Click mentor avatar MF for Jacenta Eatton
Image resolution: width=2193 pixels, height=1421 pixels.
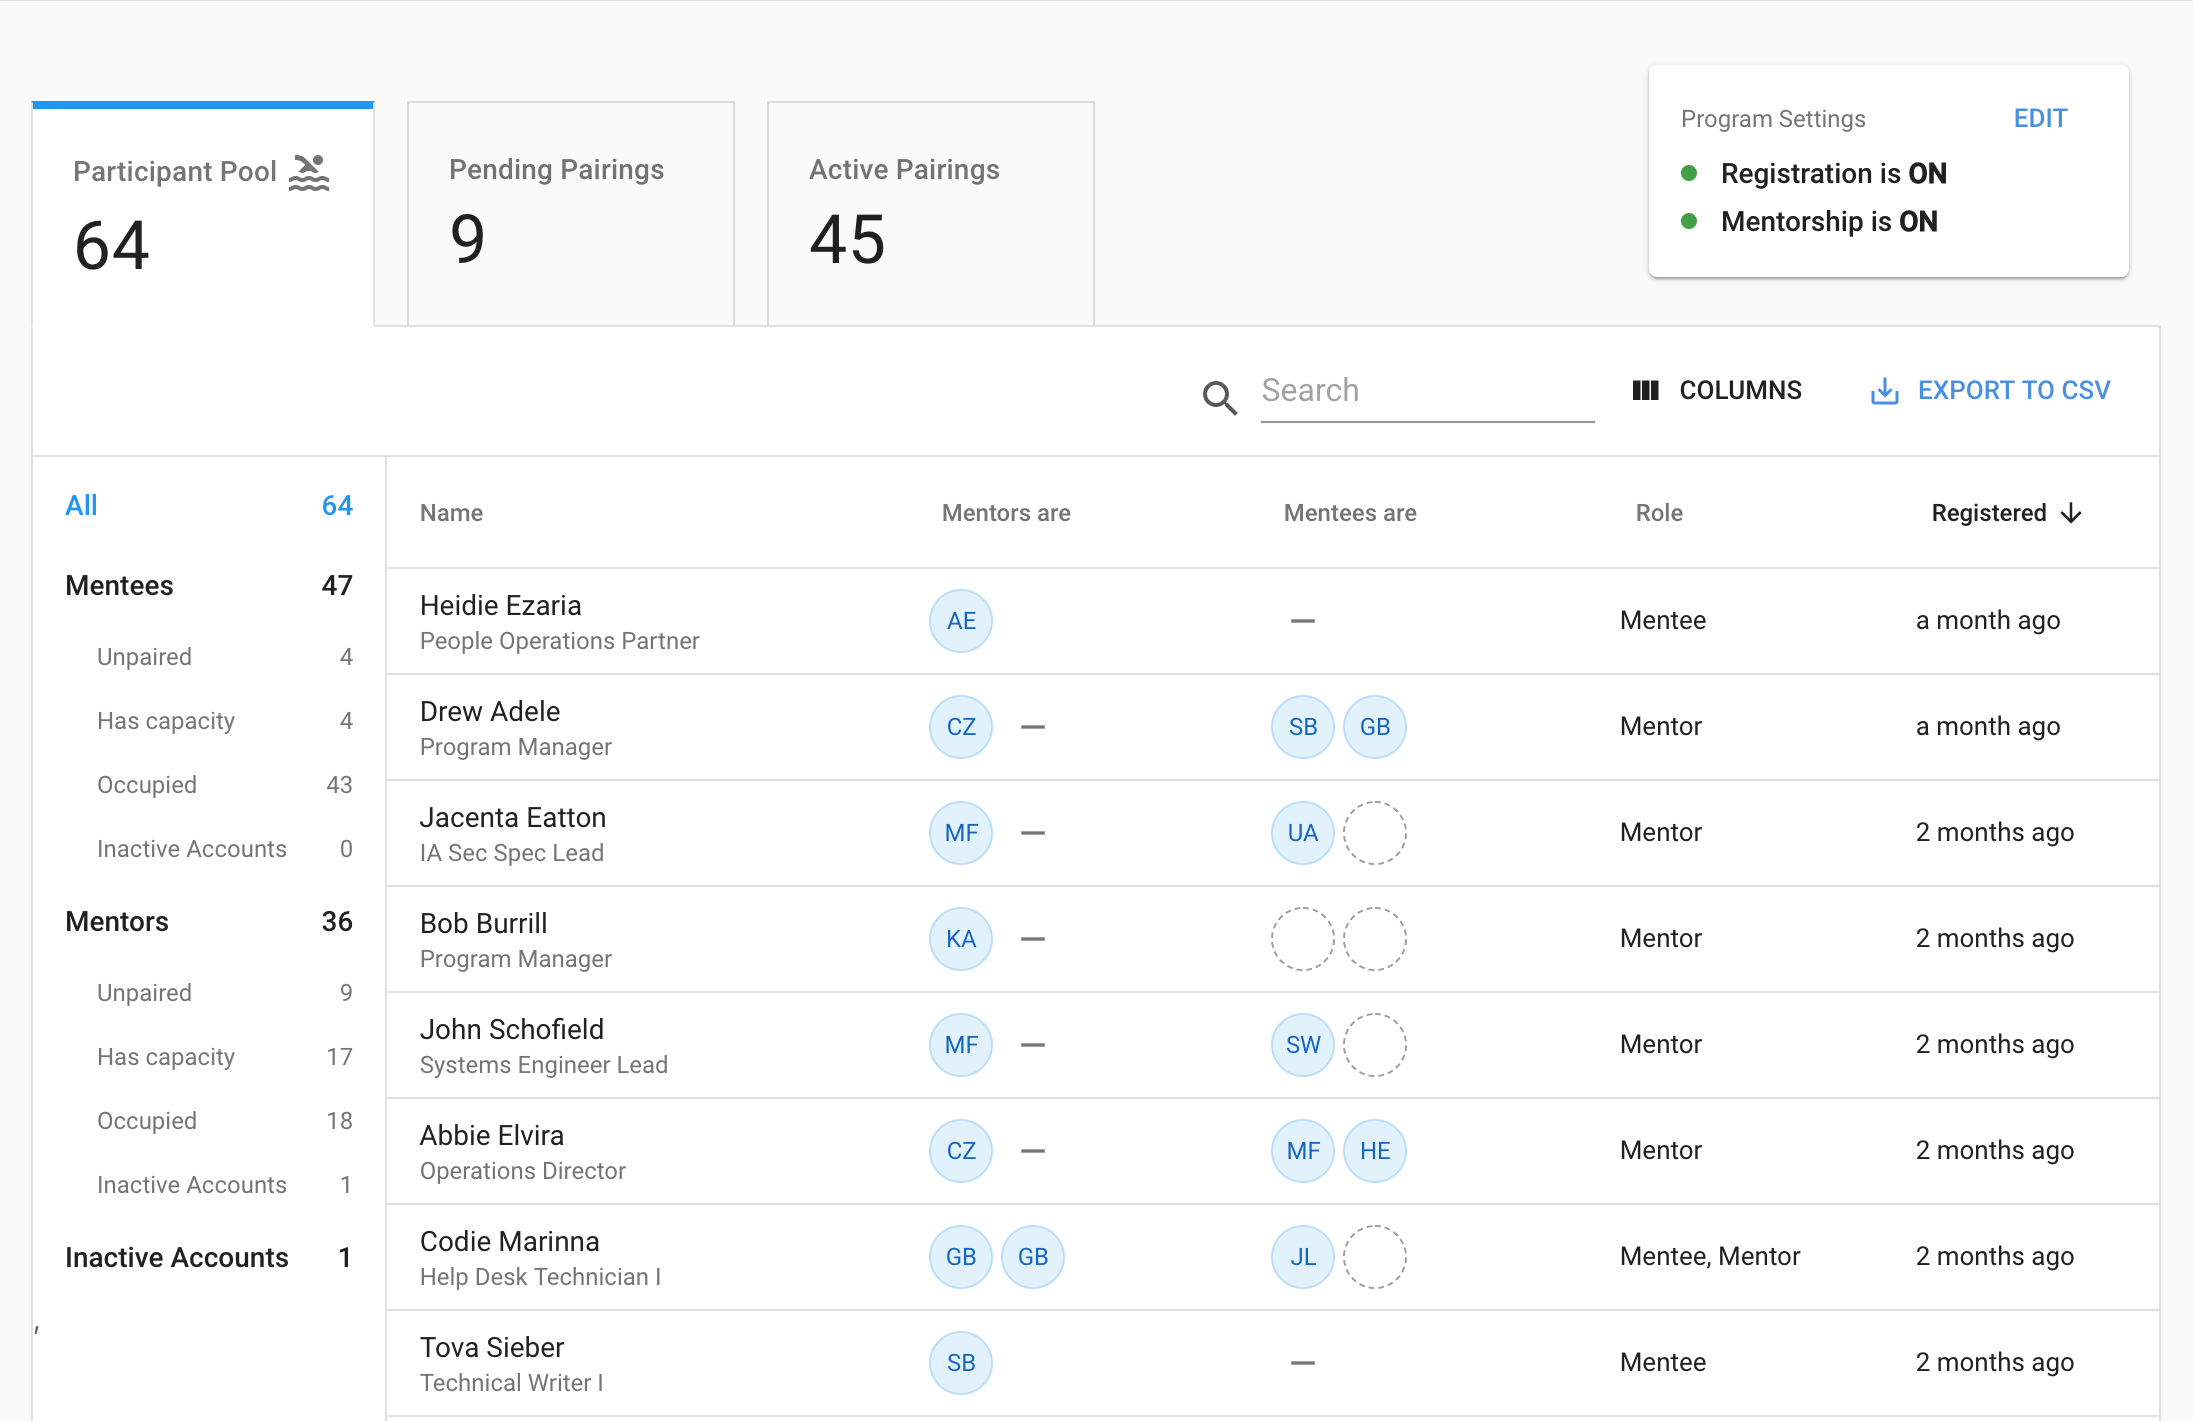click(960, 832)
